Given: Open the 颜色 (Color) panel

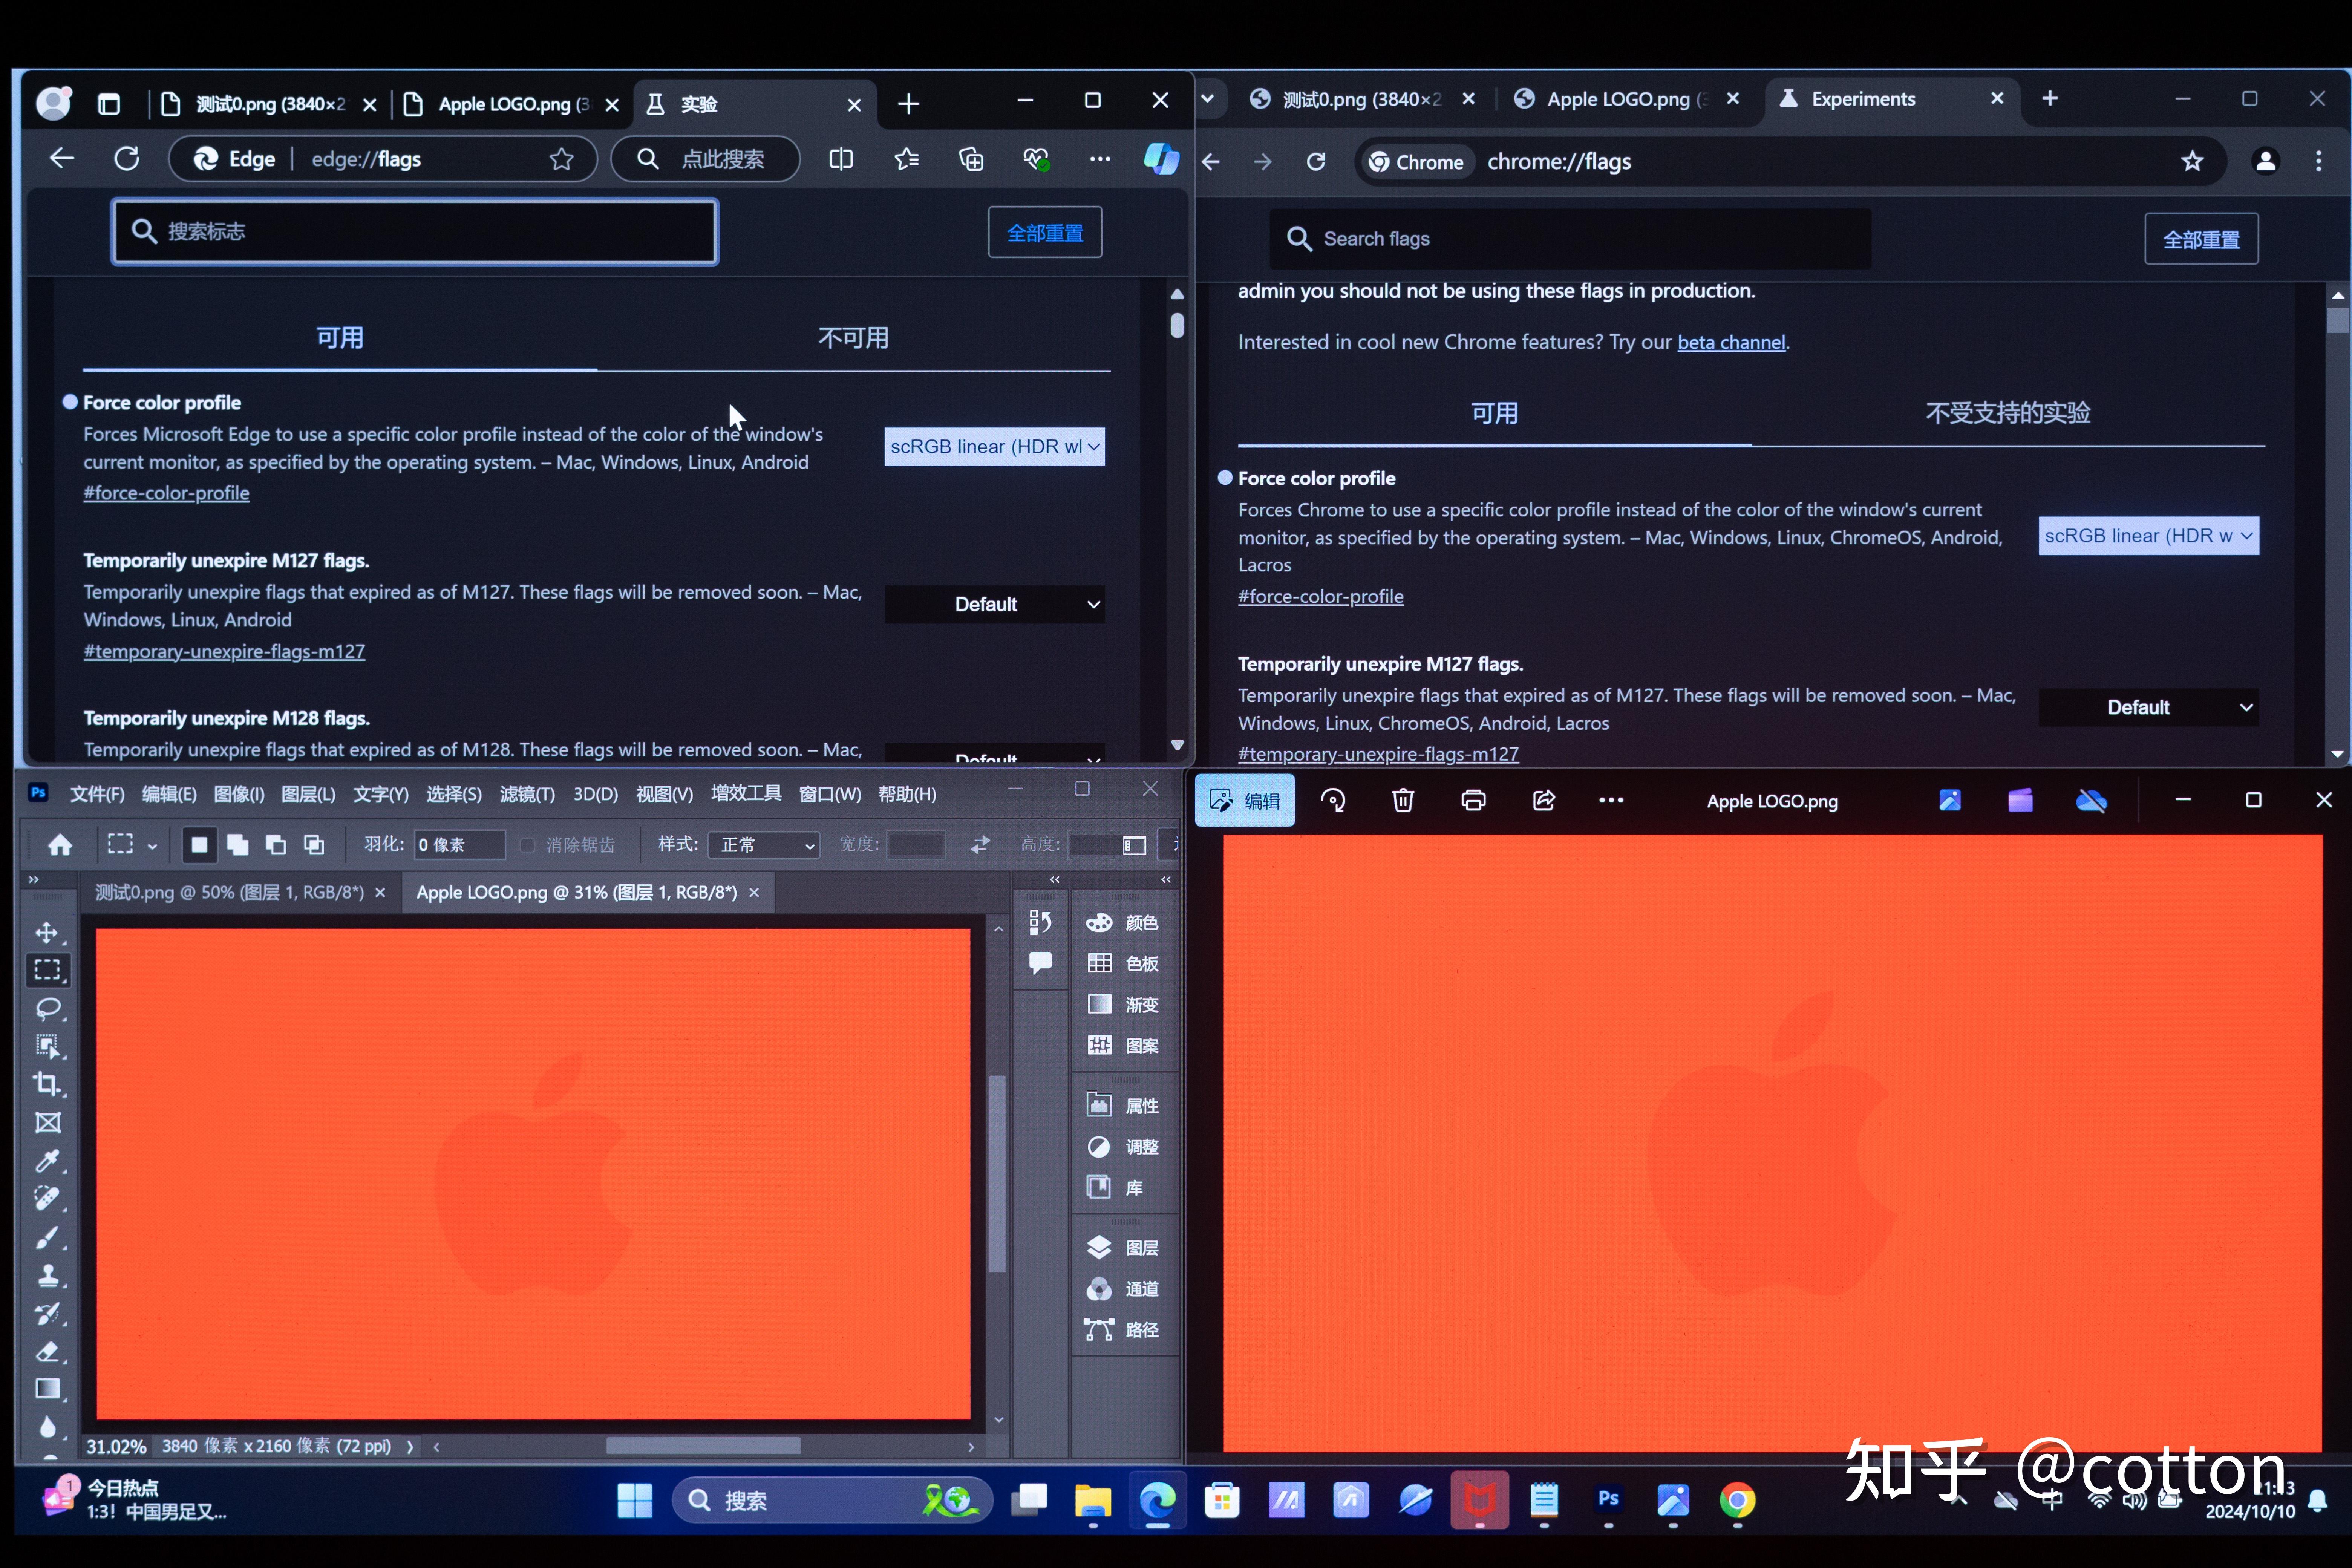Looking at the screenshot, I should point(1122,923).
